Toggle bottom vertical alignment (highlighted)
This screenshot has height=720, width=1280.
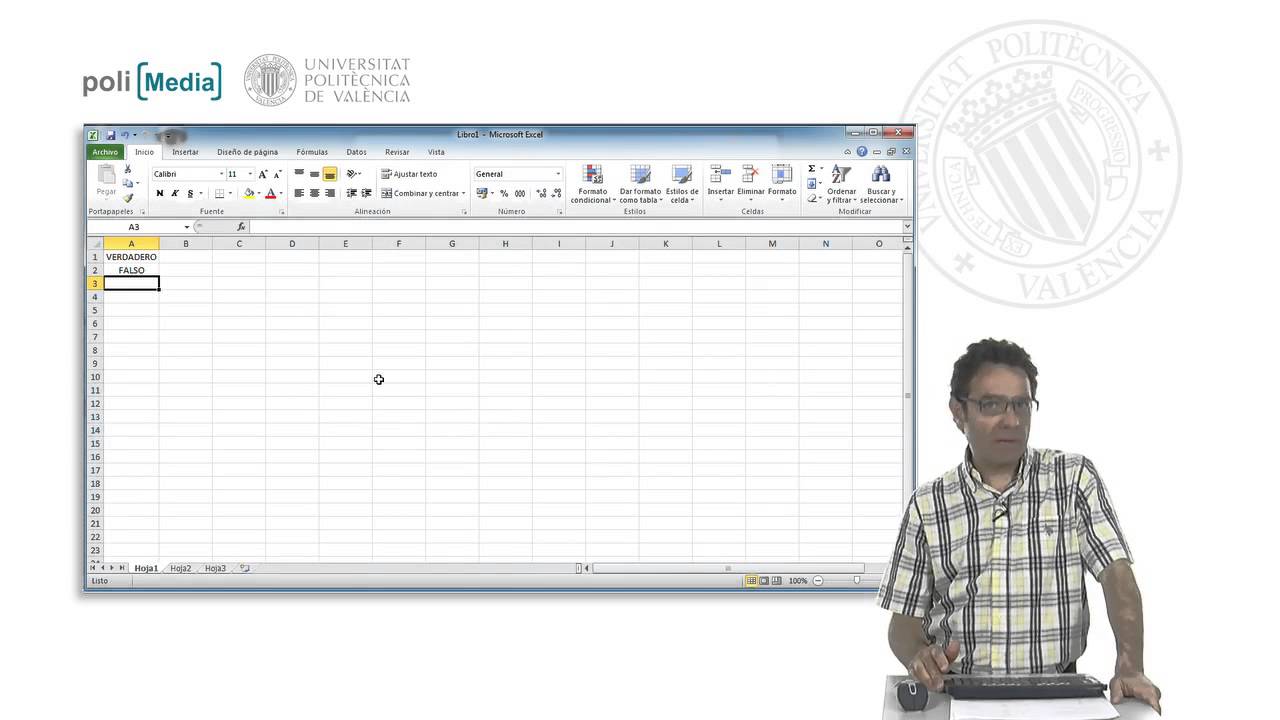coord(329,174)
